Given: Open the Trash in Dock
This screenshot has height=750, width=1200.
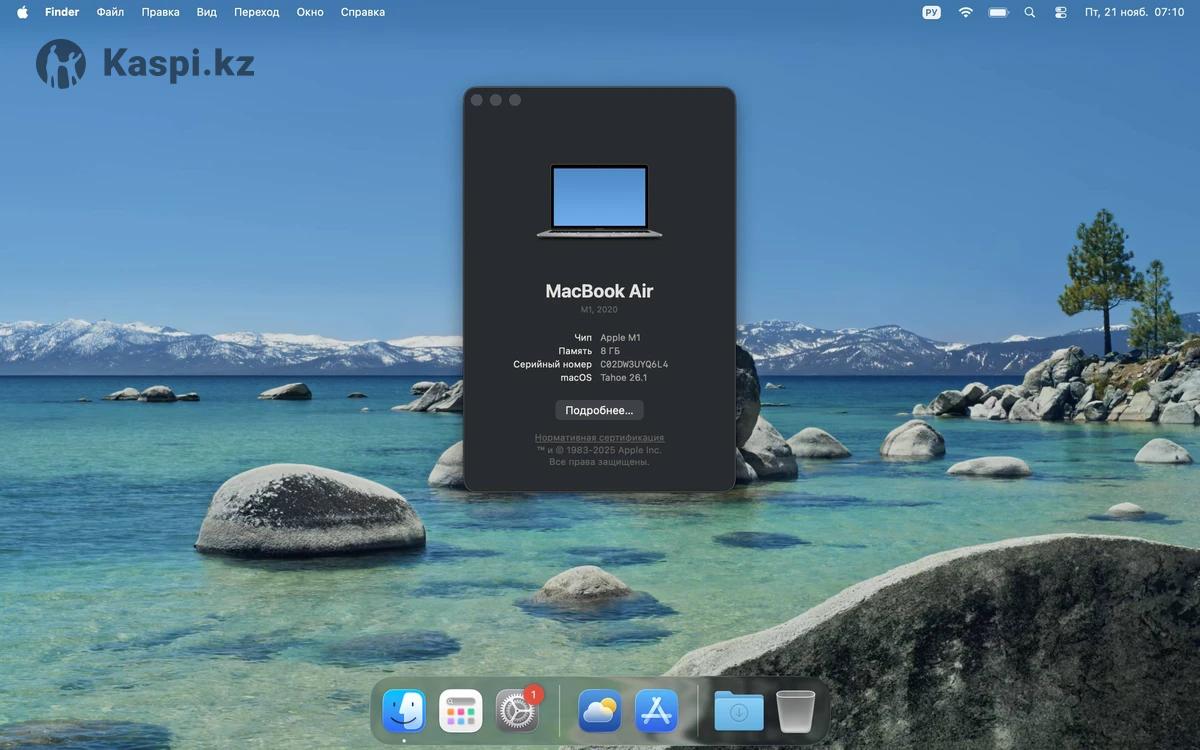Looking at the screenshot, I should tap(795, 711).
